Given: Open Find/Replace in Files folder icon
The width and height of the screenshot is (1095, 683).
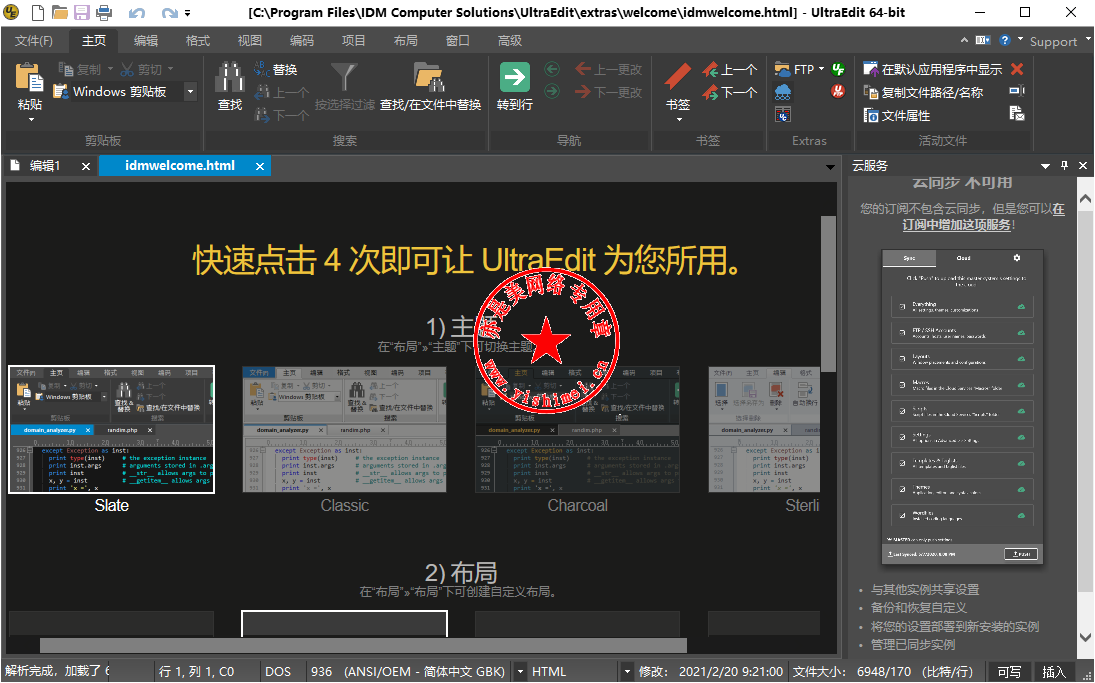Looking at the screenshot, I should point(430,78).
